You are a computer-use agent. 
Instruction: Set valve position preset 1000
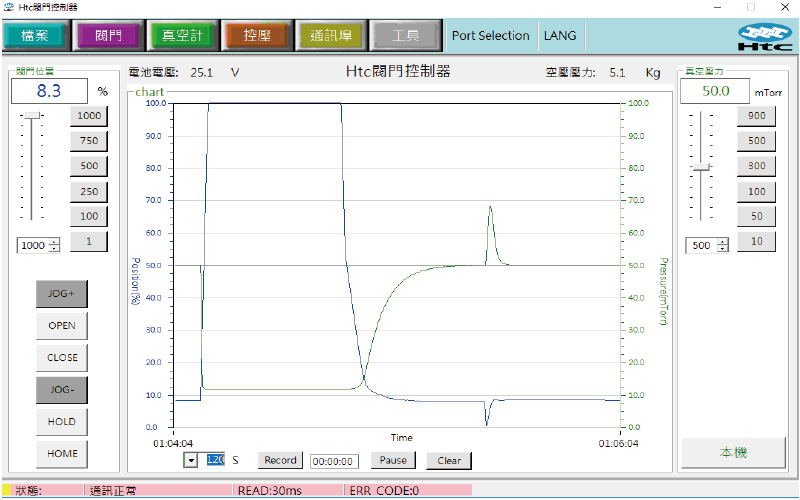tap(89, 116)
